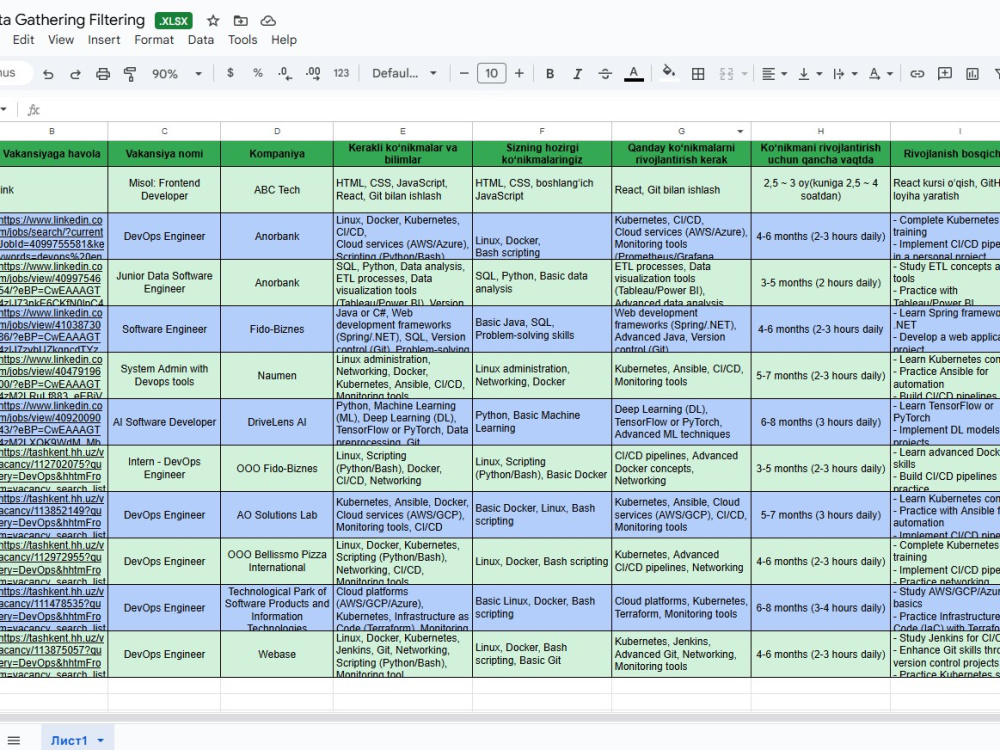Select 'OOO Bellissmo Pizza International' cell
This screenshot has height=750, width=1000.
277,561
